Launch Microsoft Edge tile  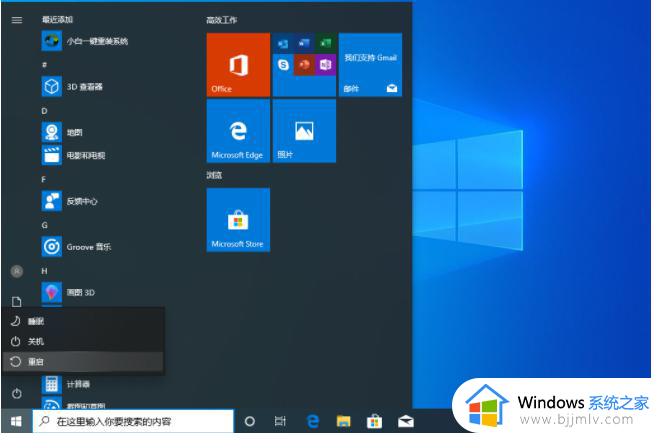coord(238,131)
